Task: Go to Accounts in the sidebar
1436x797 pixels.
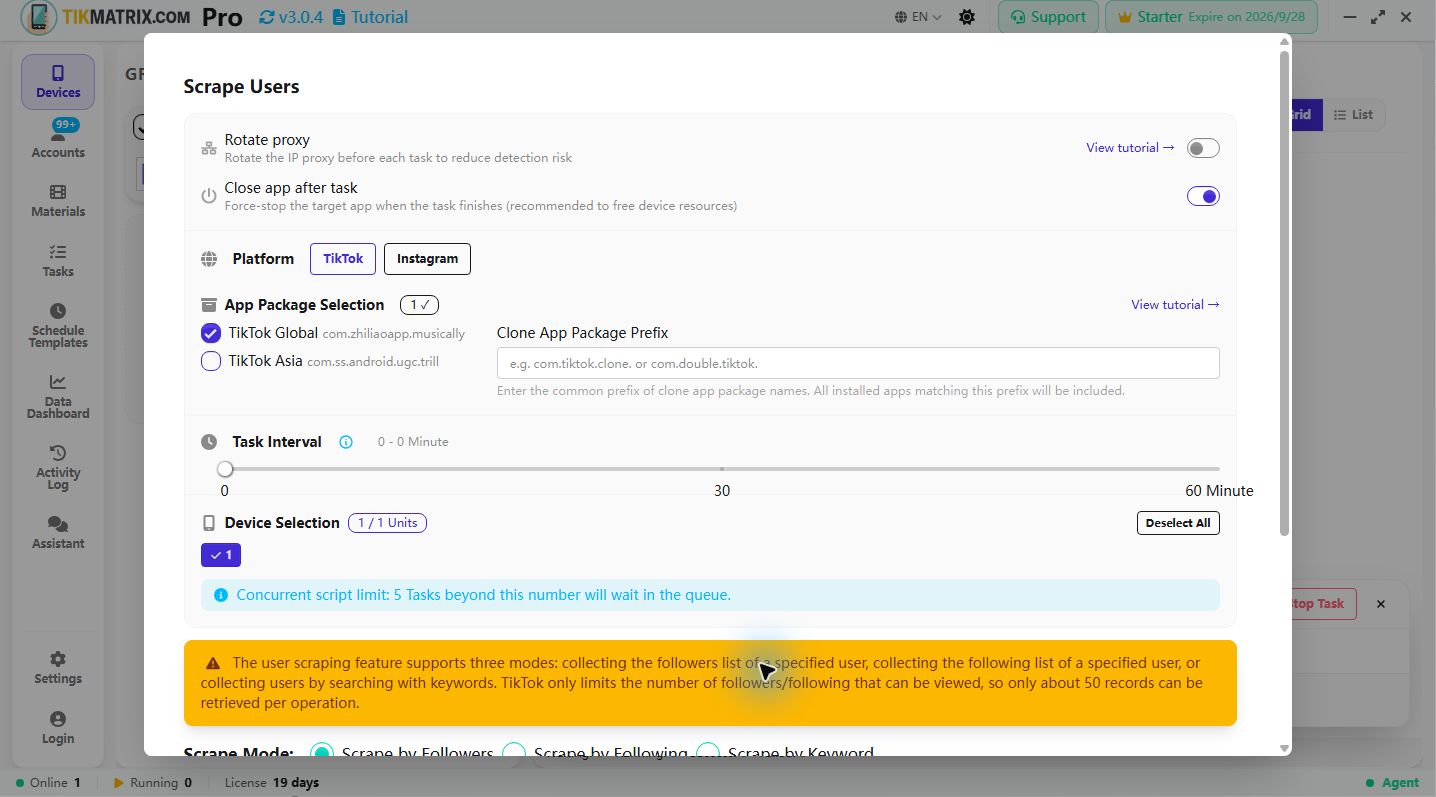Action: pyautogui.click(x=58, y=140)
